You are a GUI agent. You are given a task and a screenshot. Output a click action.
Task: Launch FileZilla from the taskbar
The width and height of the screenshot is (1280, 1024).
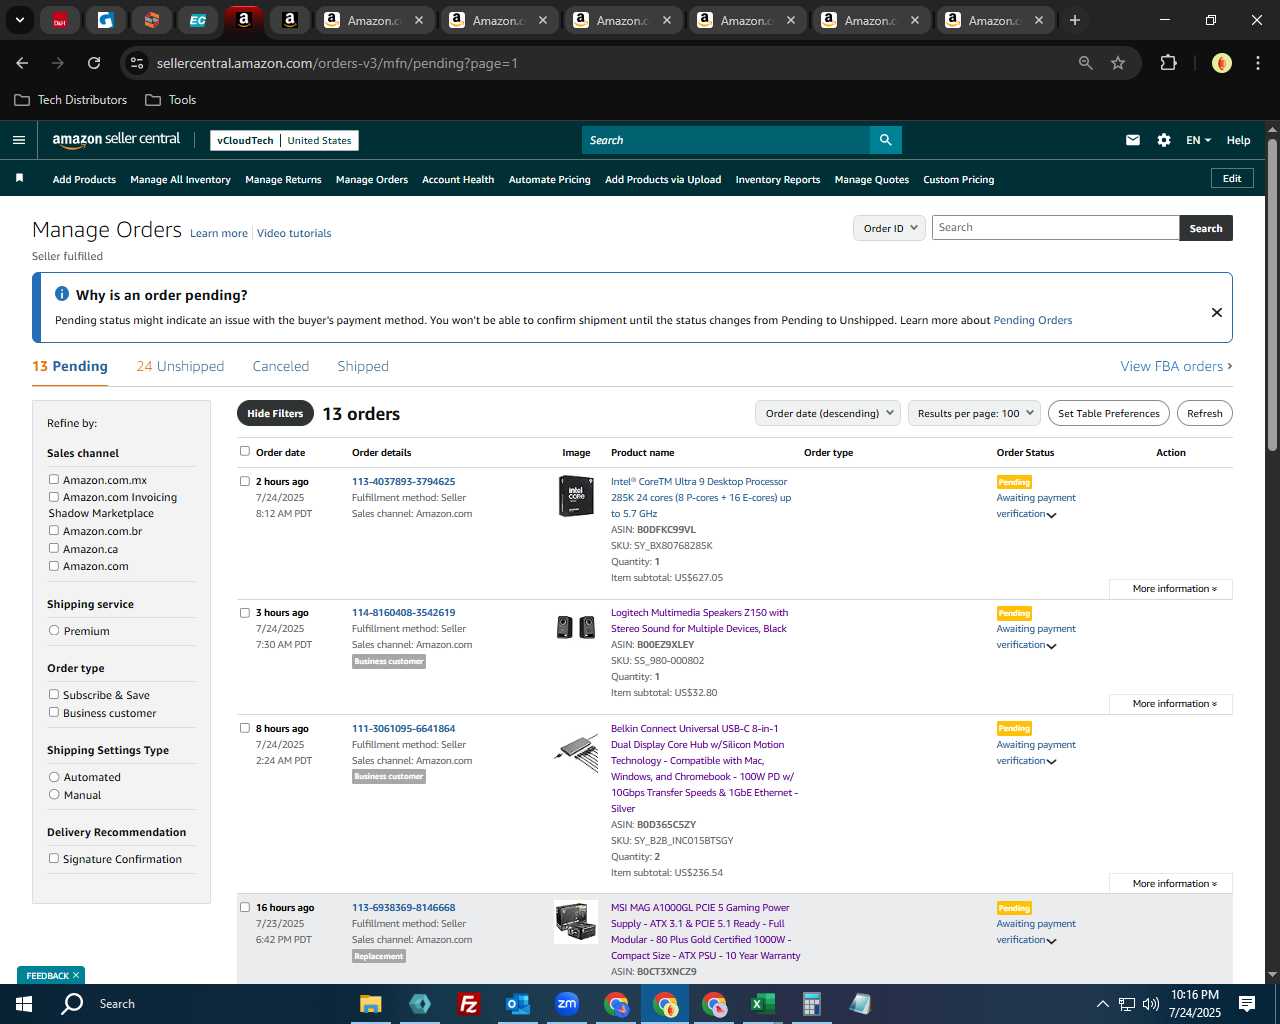[468, 1004]
